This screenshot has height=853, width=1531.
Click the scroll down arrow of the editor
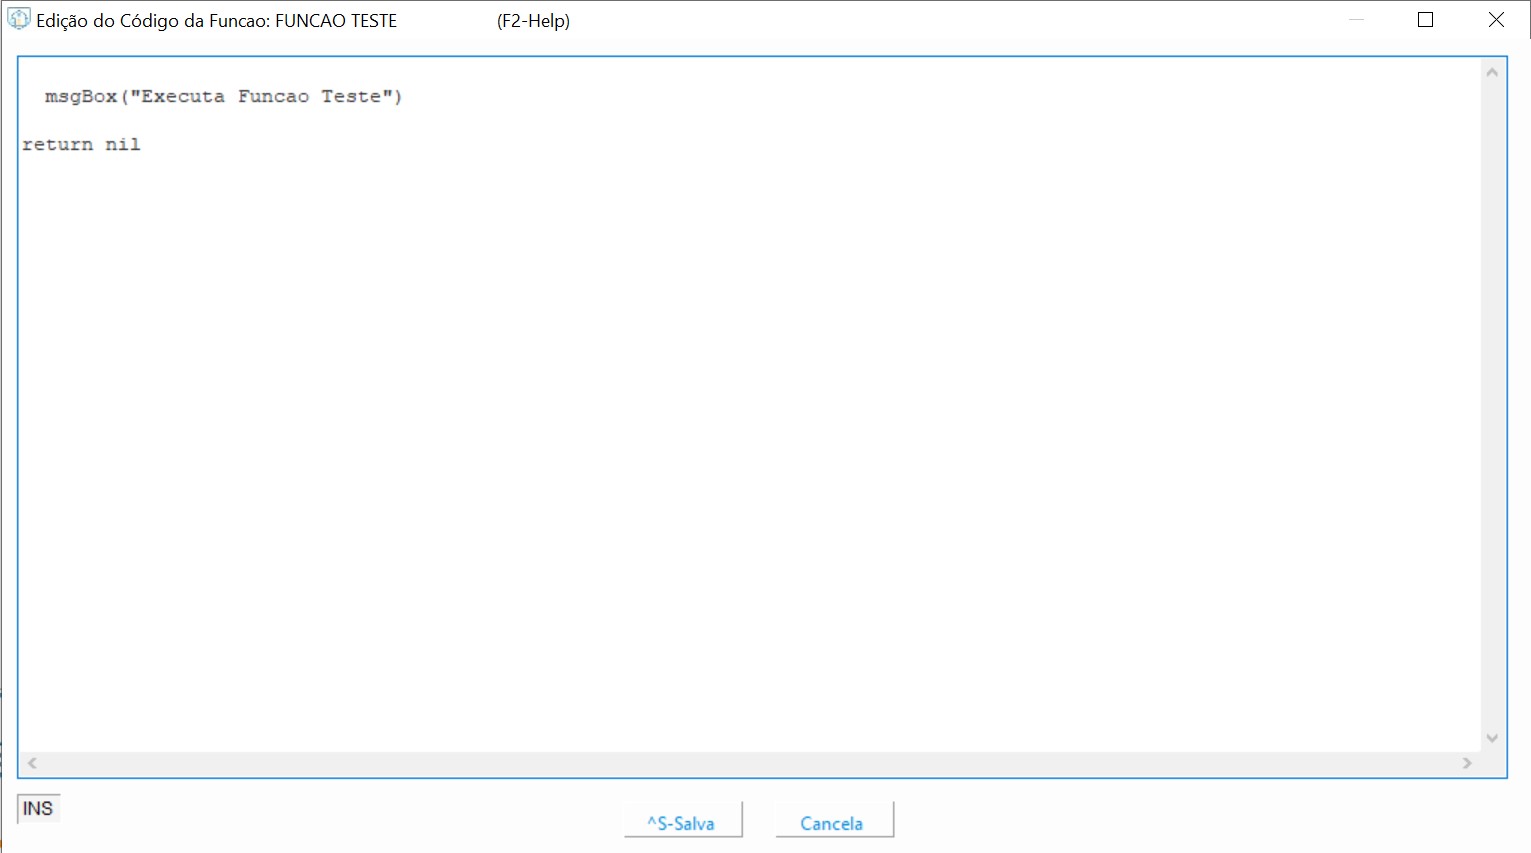click(1492, 738)
